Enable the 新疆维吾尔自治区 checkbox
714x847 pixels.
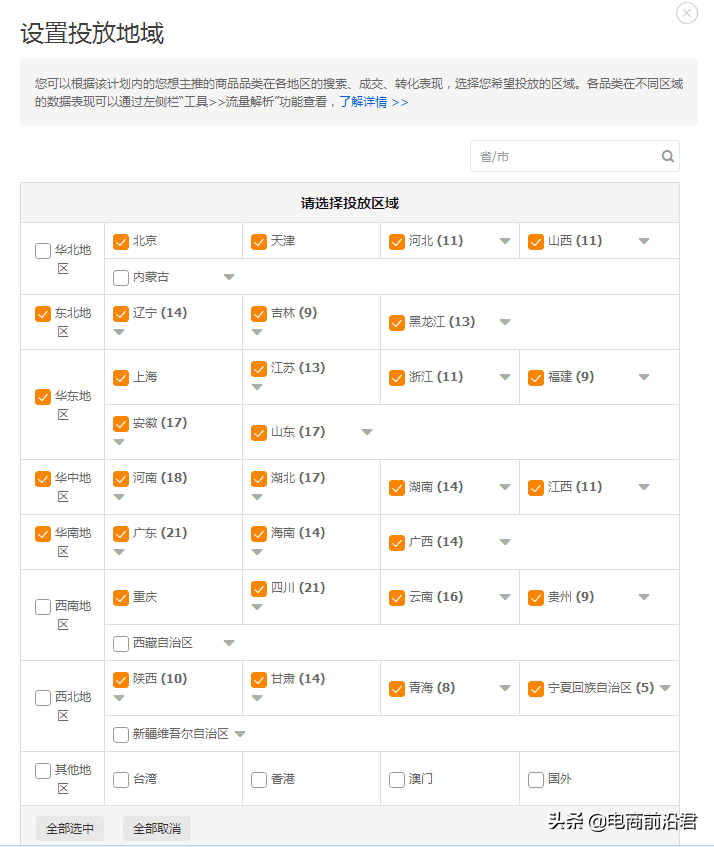(121, 735)
